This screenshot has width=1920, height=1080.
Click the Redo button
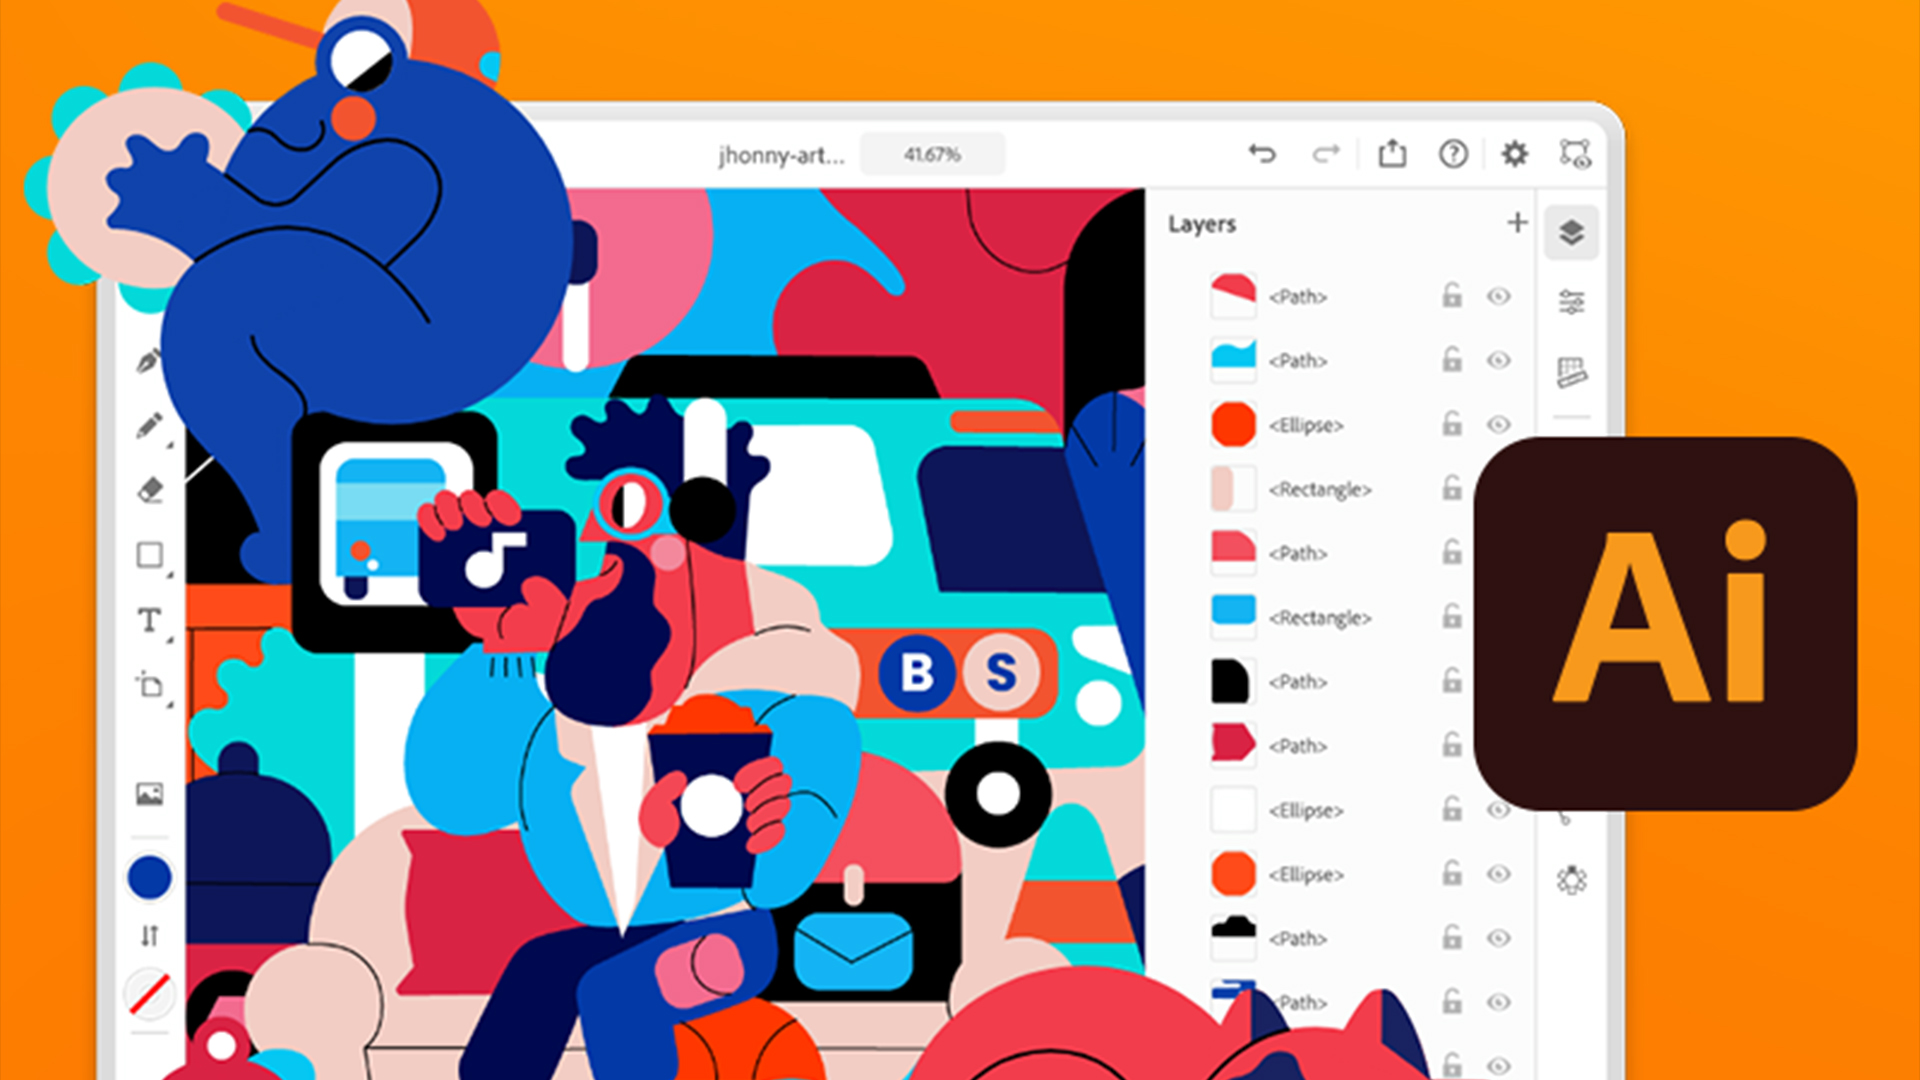(x=1325, y=154)
